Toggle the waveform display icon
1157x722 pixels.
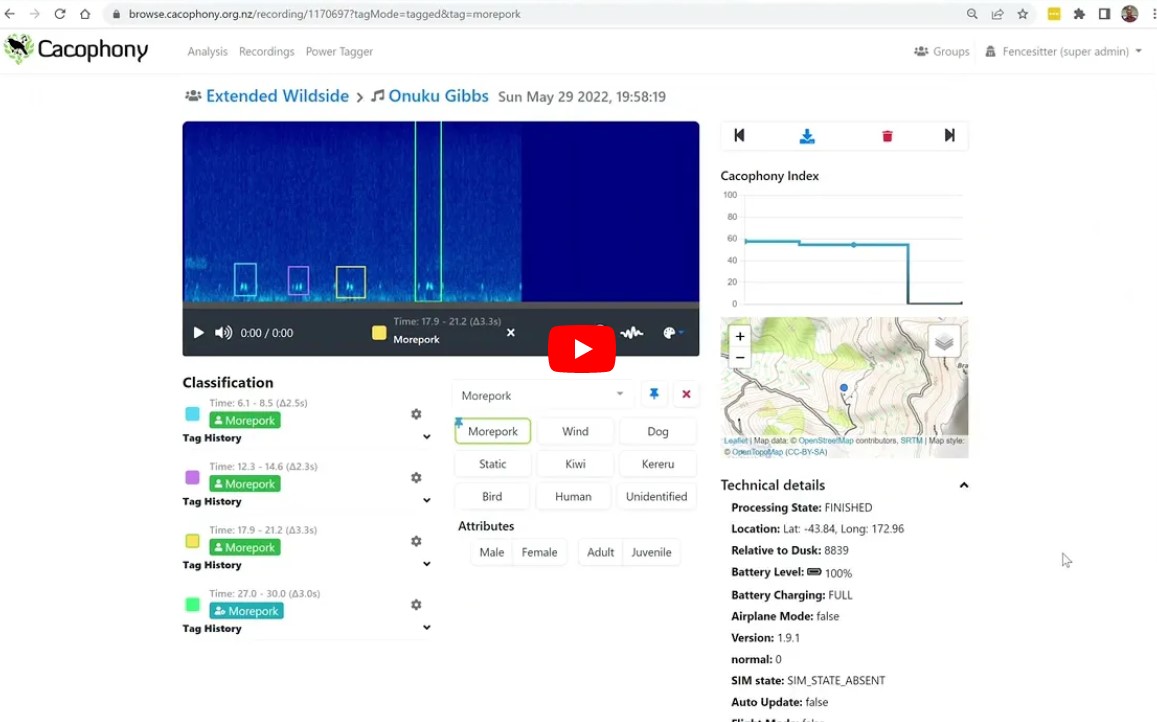631,333
